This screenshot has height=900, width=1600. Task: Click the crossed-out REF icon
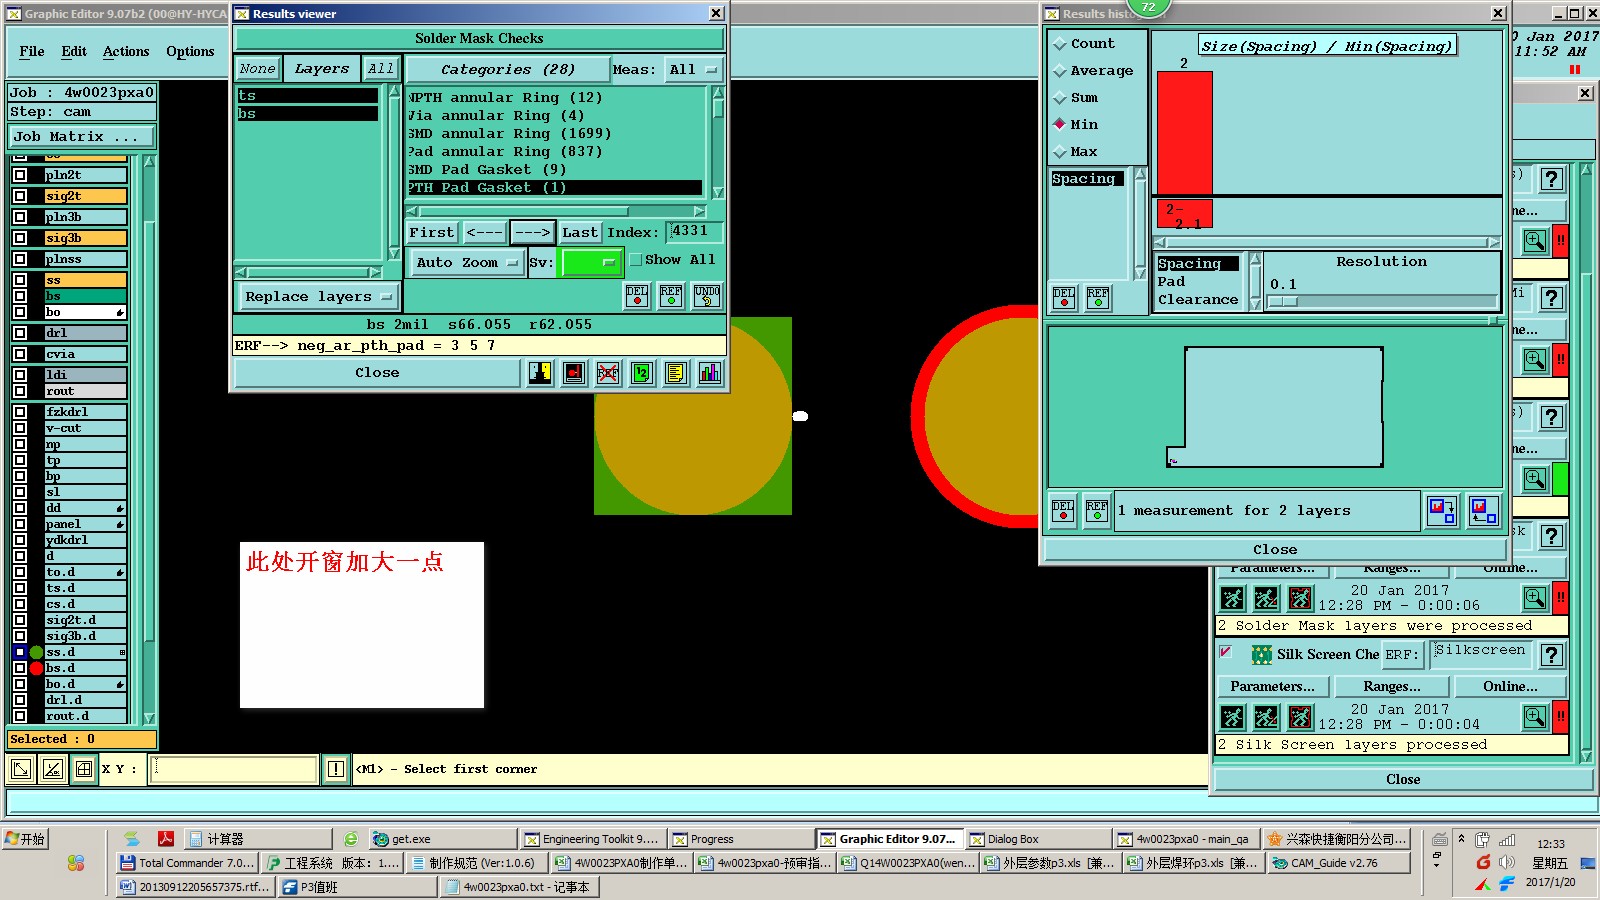(x=608, y=373)
